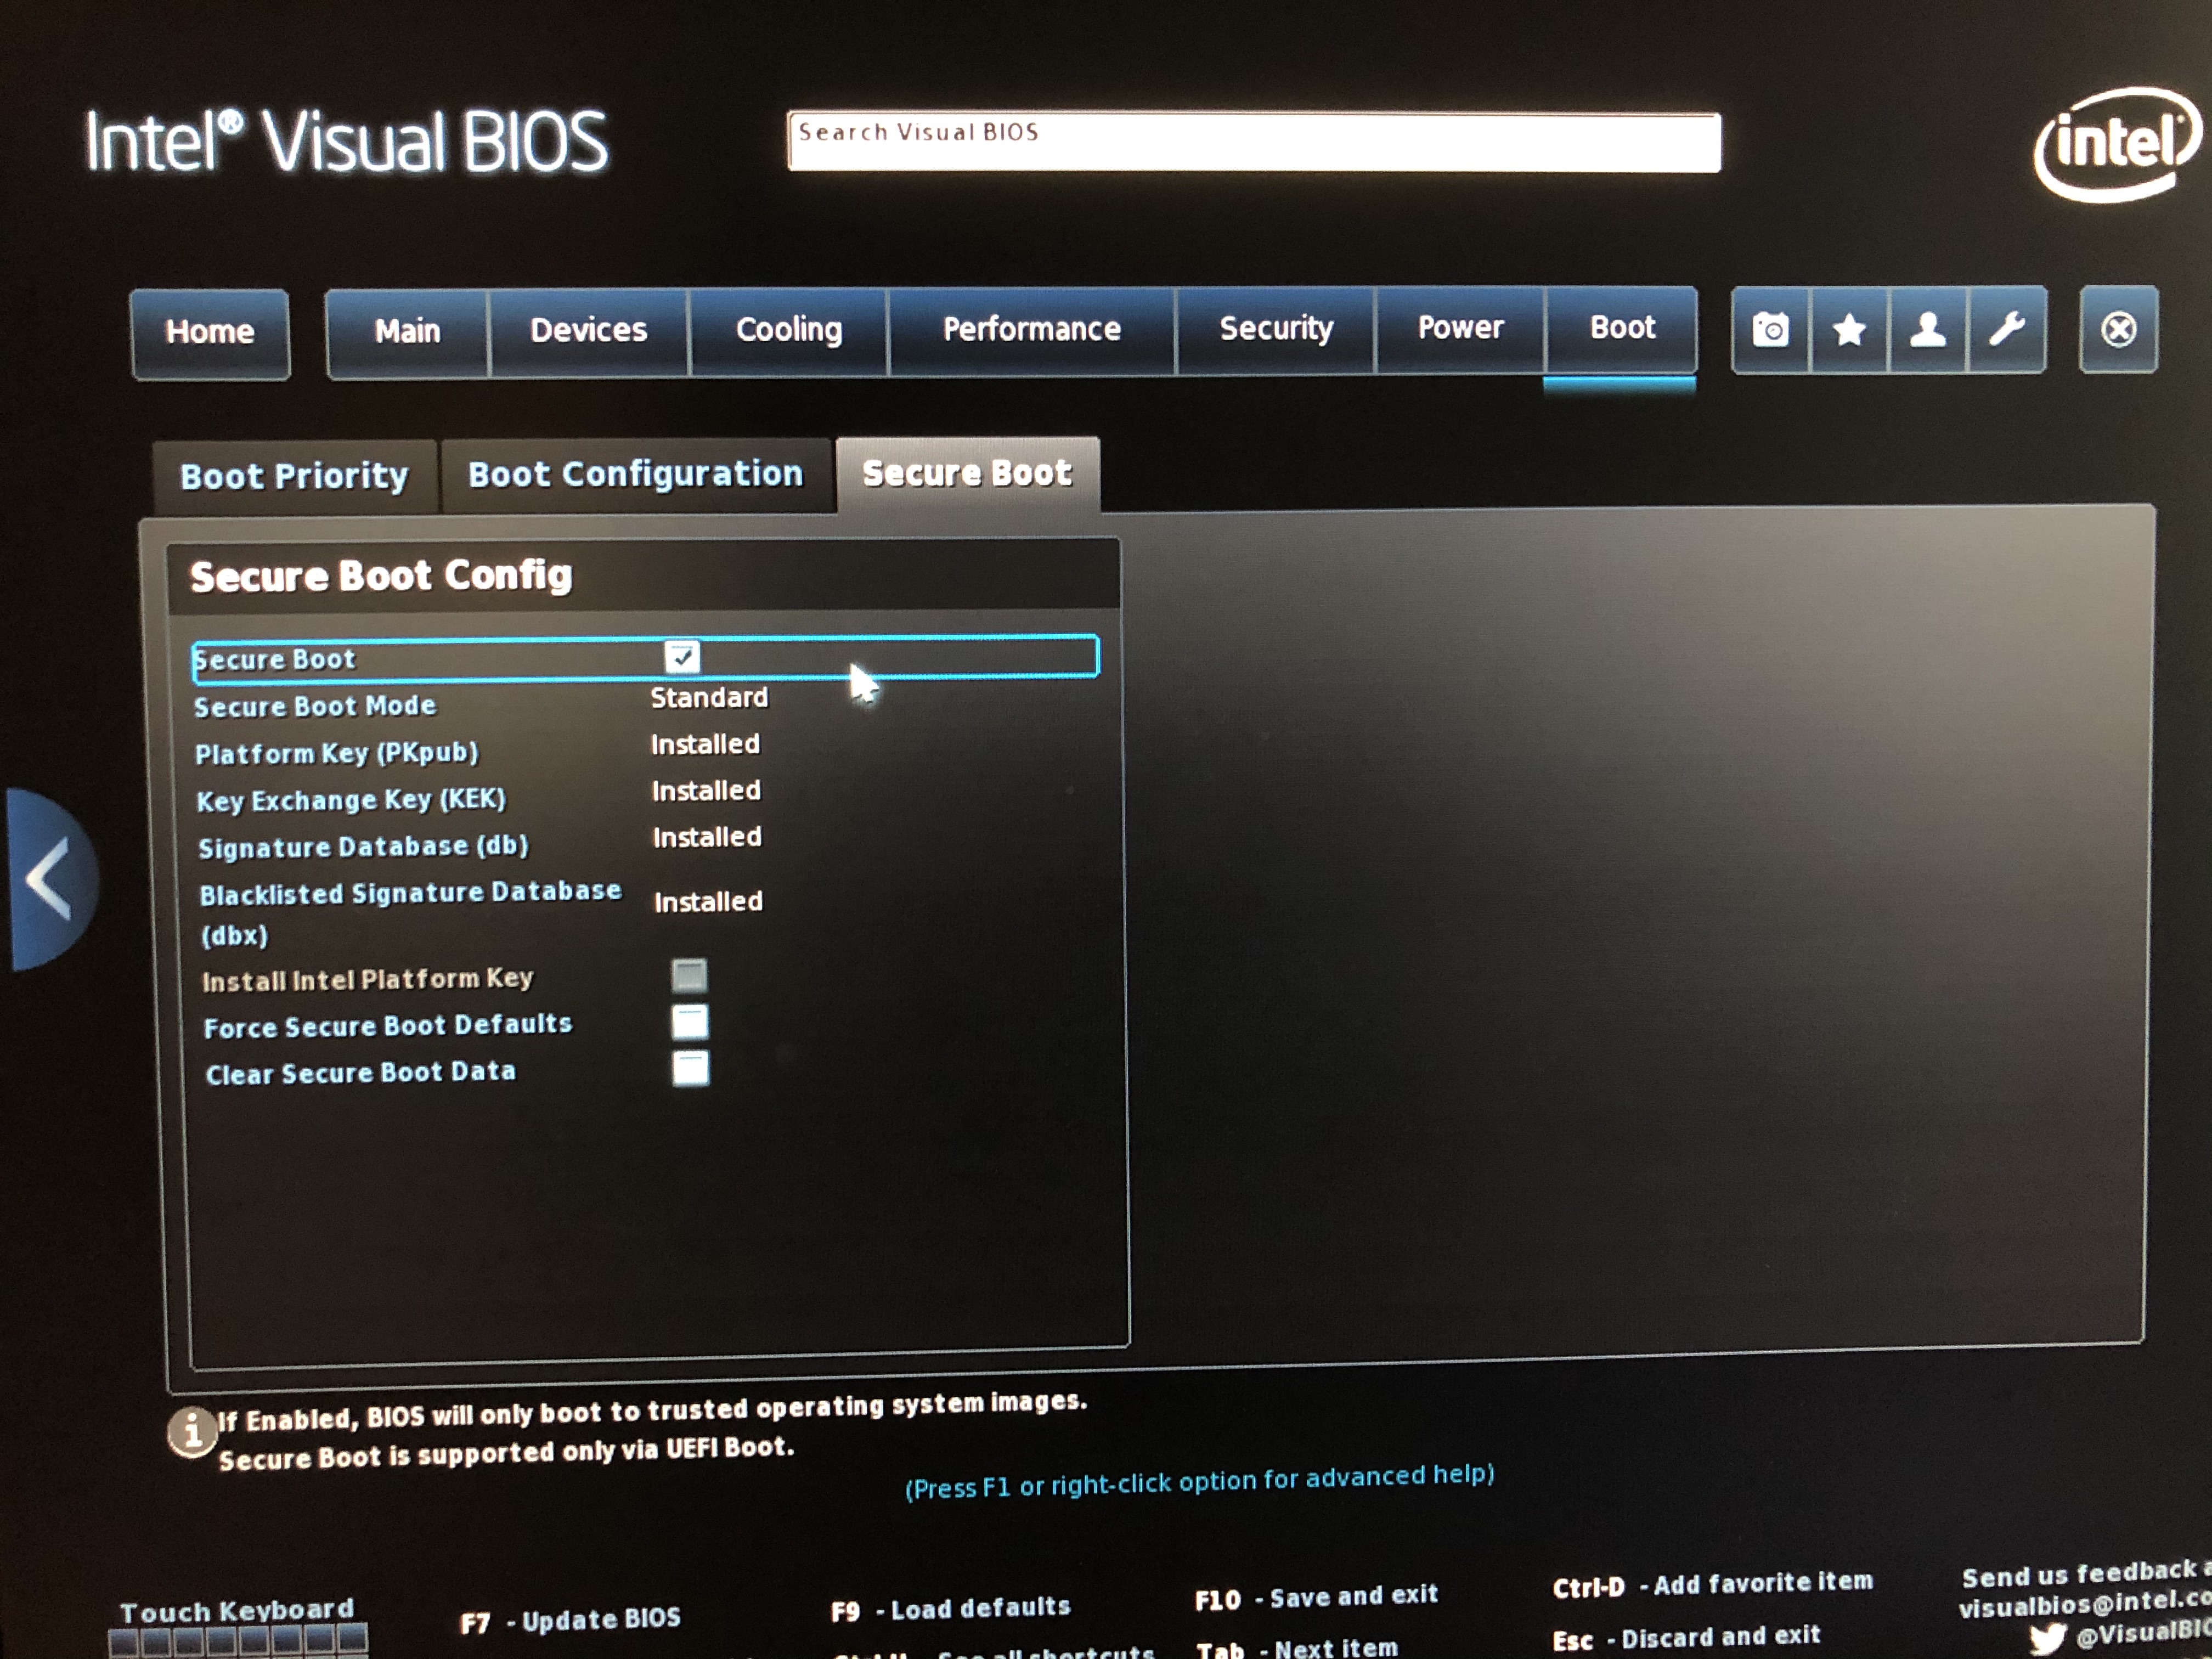Click the Search Visual BIOS field
Screen dimensions: 2212x1659
pos(1253,142)
